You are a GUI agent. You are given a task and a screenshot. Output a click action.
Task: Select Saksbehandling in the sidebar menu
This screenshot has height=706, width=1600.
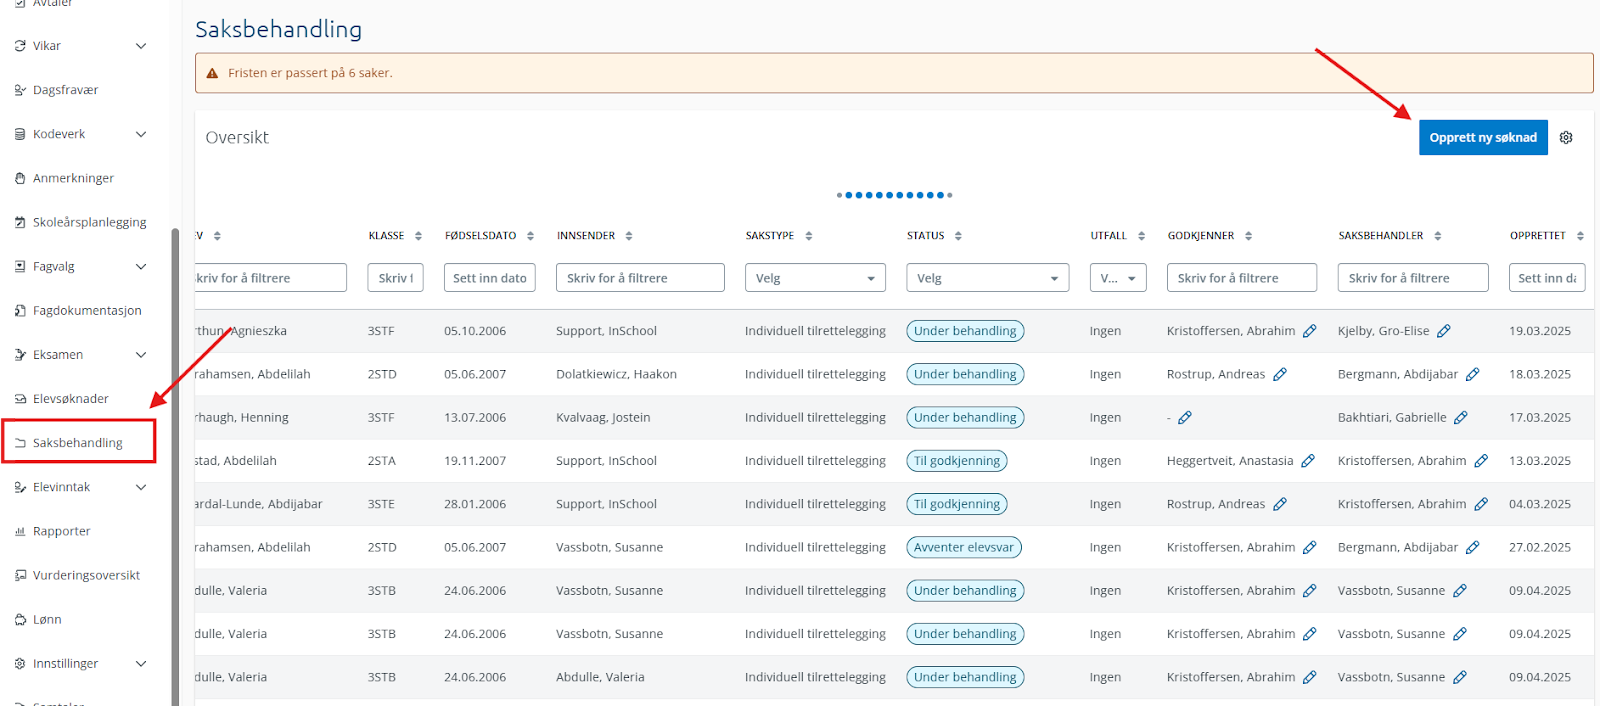[78, 443]
